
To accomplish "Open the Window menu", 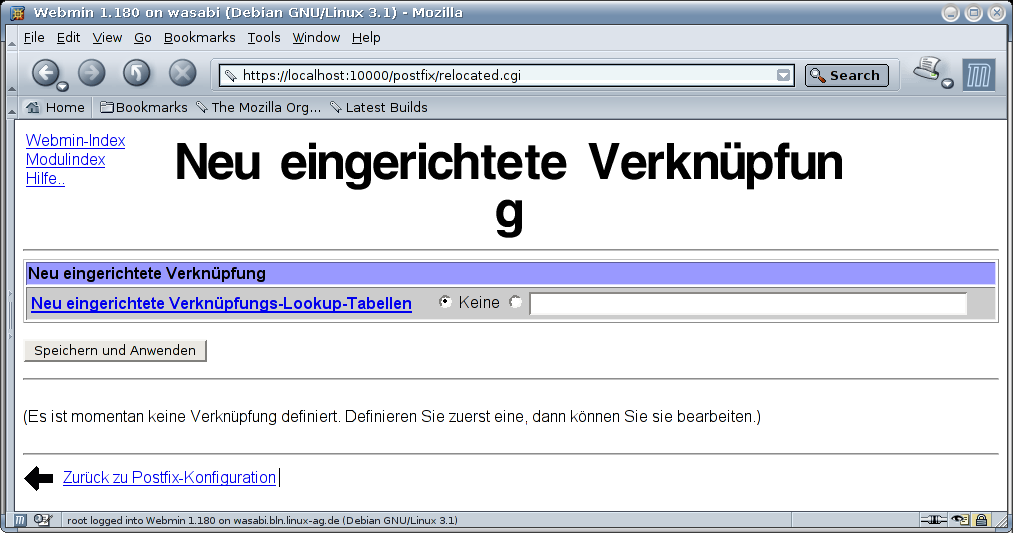I will click(317, 37).
